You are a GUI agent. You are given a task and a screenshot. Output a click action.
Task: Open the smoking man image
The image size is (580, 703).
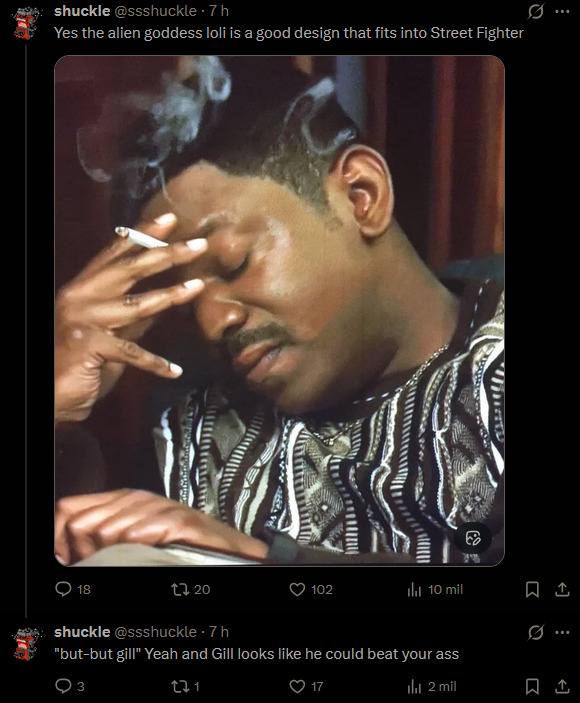[x=279, y=310]
